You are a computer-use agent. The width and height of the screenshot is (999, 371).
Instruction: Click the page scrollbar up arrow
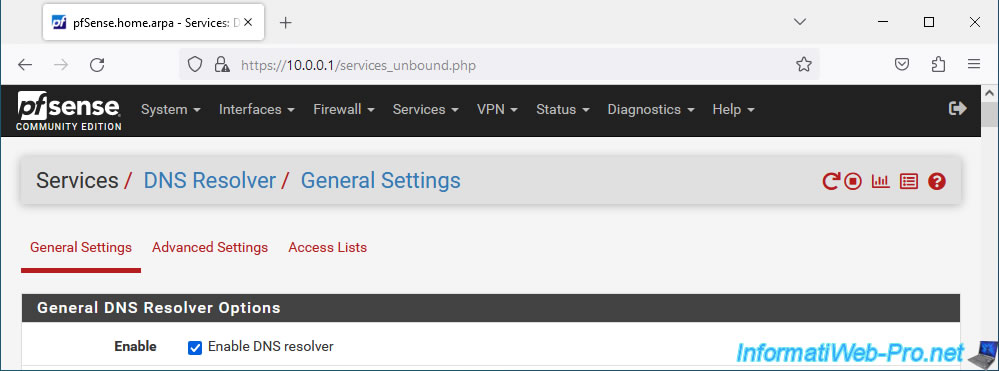click(x=989, y=94)
